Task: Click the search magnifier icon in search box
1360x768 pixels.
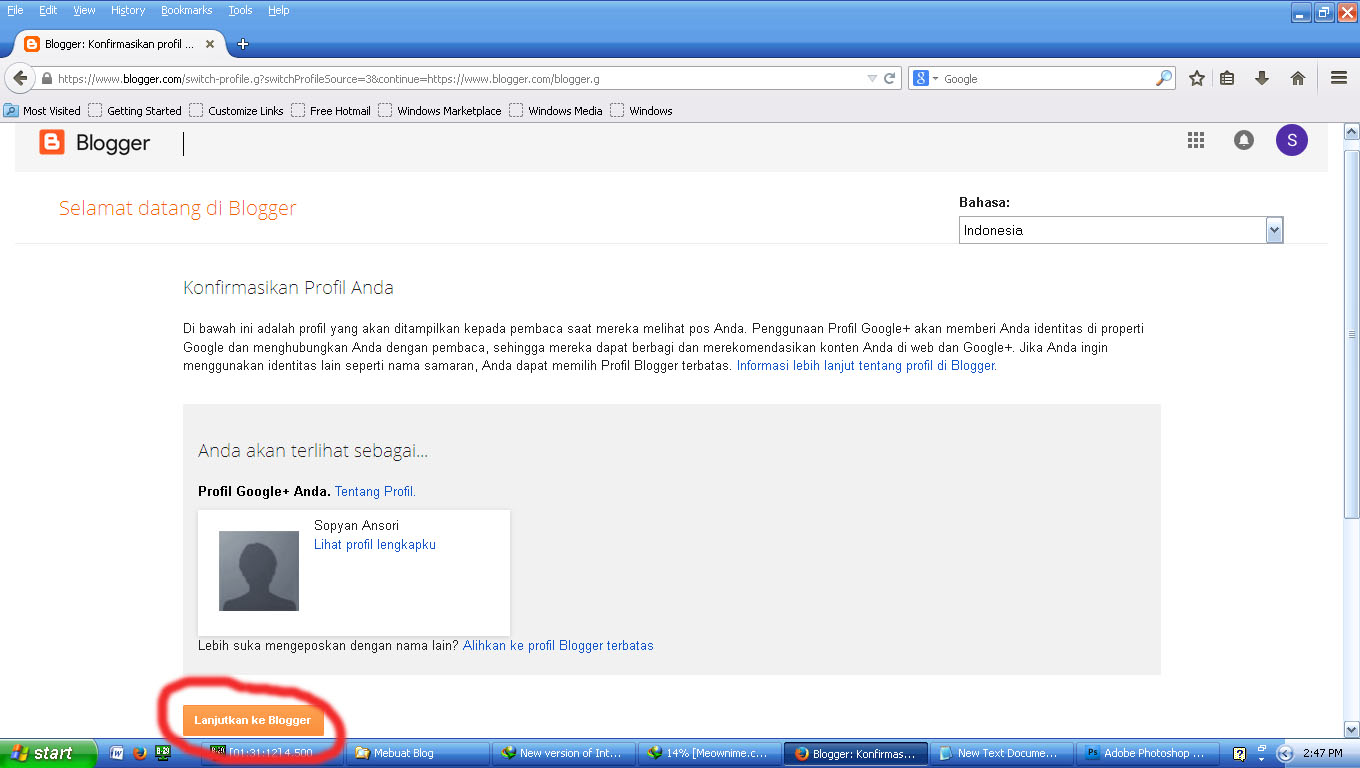Action: click(1164, 78)
